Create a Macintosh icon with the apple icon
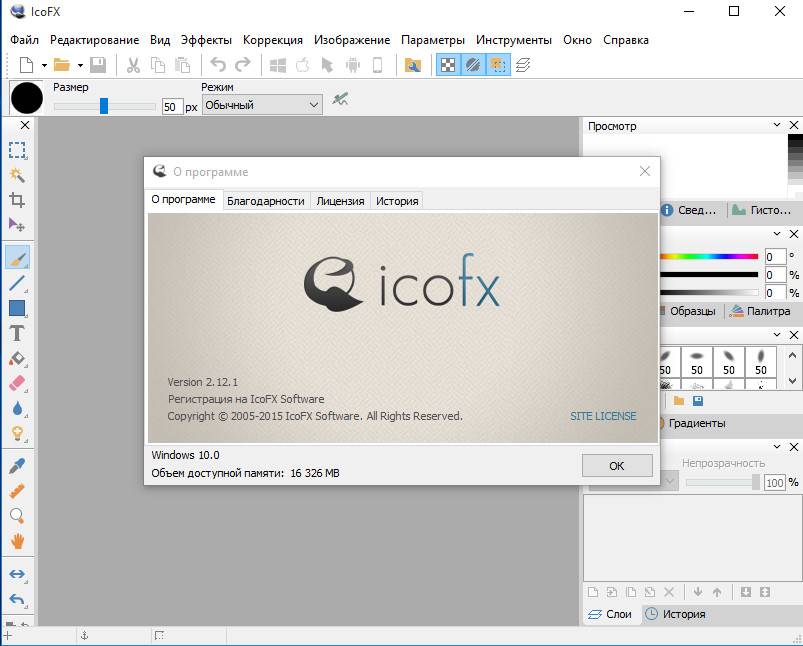This screenshot has width=803, height=646. click(x=303, y=65)
